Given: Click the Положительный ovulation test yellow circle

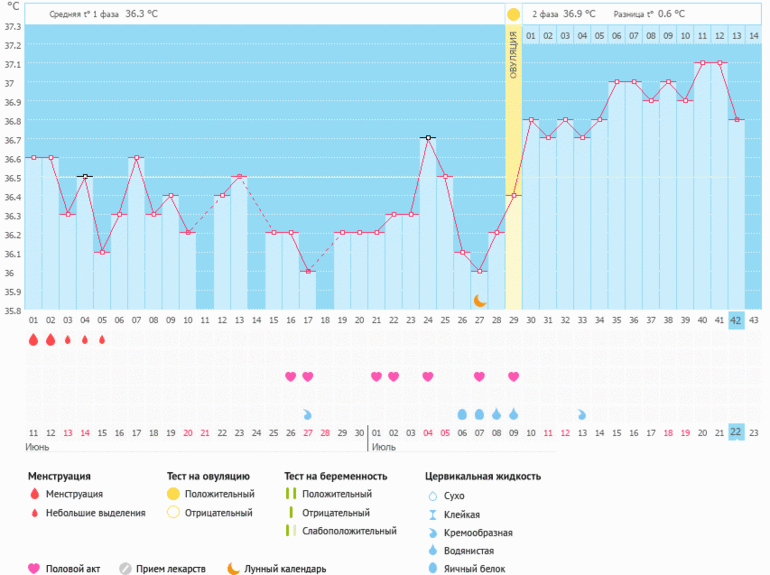Looking at the screenshot, I should (173, 494).
